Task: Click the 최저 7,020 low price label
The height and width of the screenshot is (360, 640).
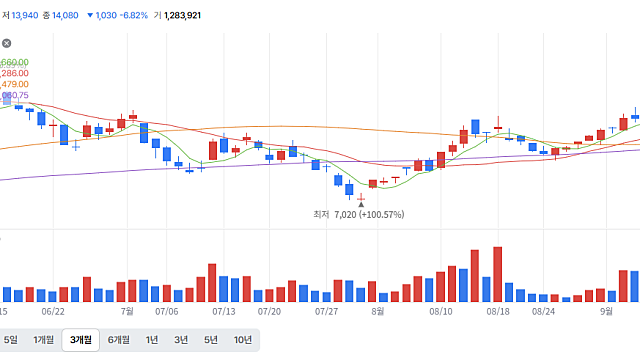Action: click(x=359, y=214)
